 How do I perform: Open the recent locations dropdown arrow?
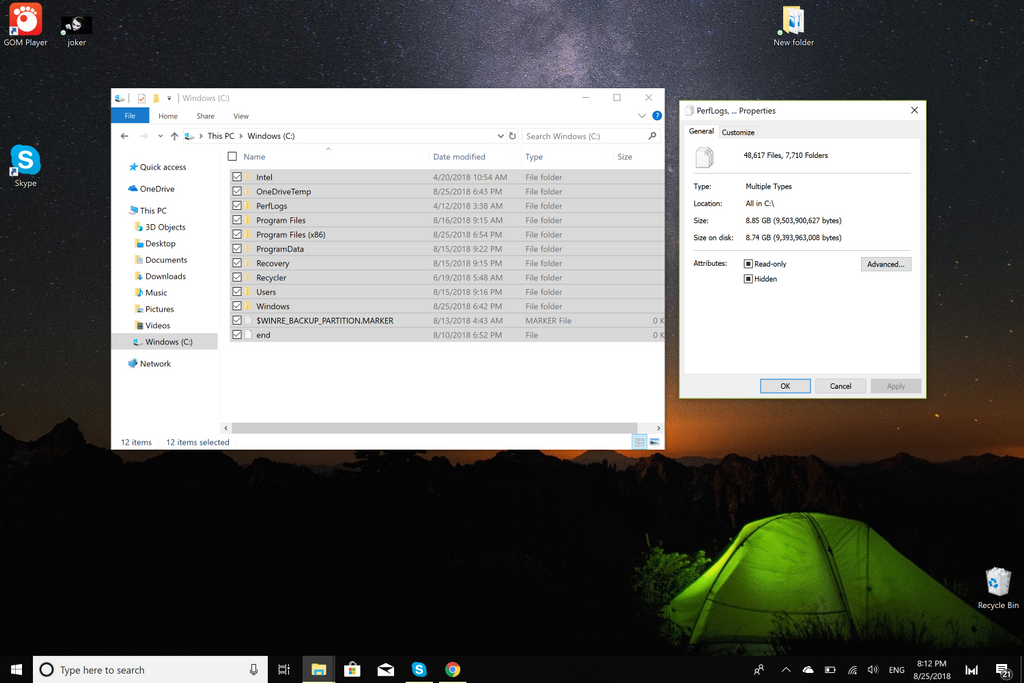pos(160,136)
